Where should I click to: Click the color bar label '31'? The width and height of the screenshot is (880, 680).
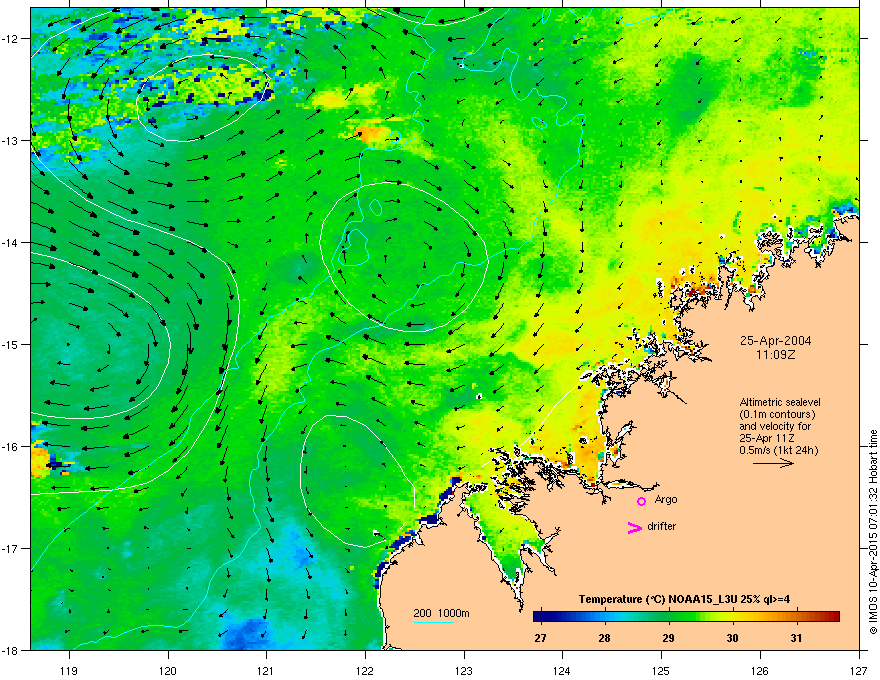click(796, 638)
